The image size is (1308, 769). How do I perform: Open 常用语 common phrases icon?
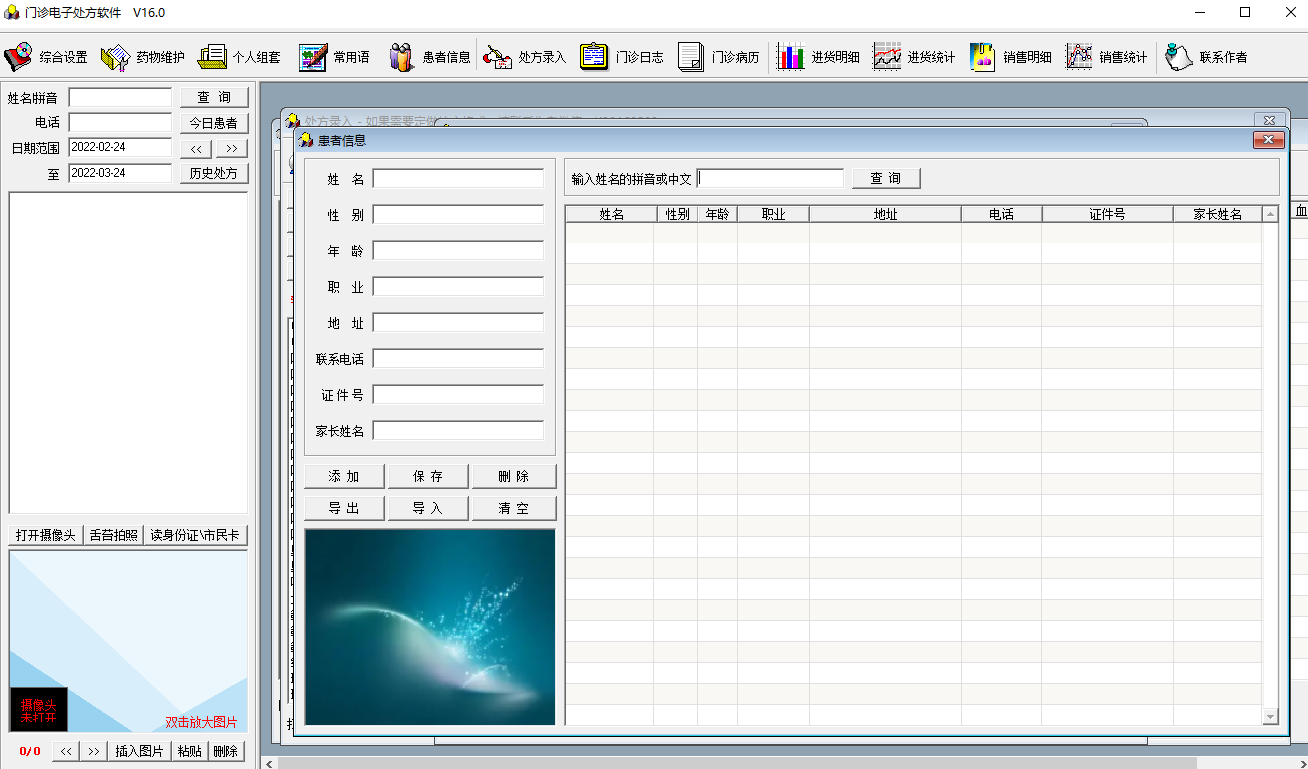pos(314,57)
